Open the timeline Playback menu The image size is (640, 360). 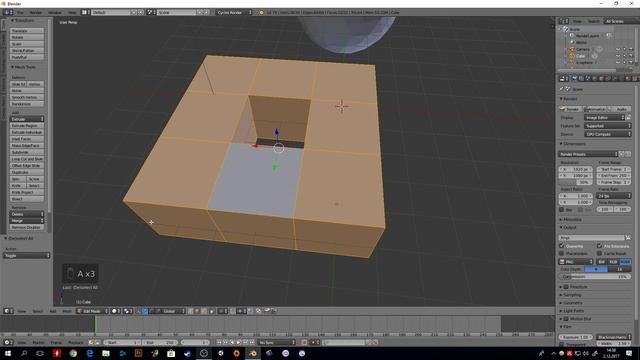click(x=76, y=342)
